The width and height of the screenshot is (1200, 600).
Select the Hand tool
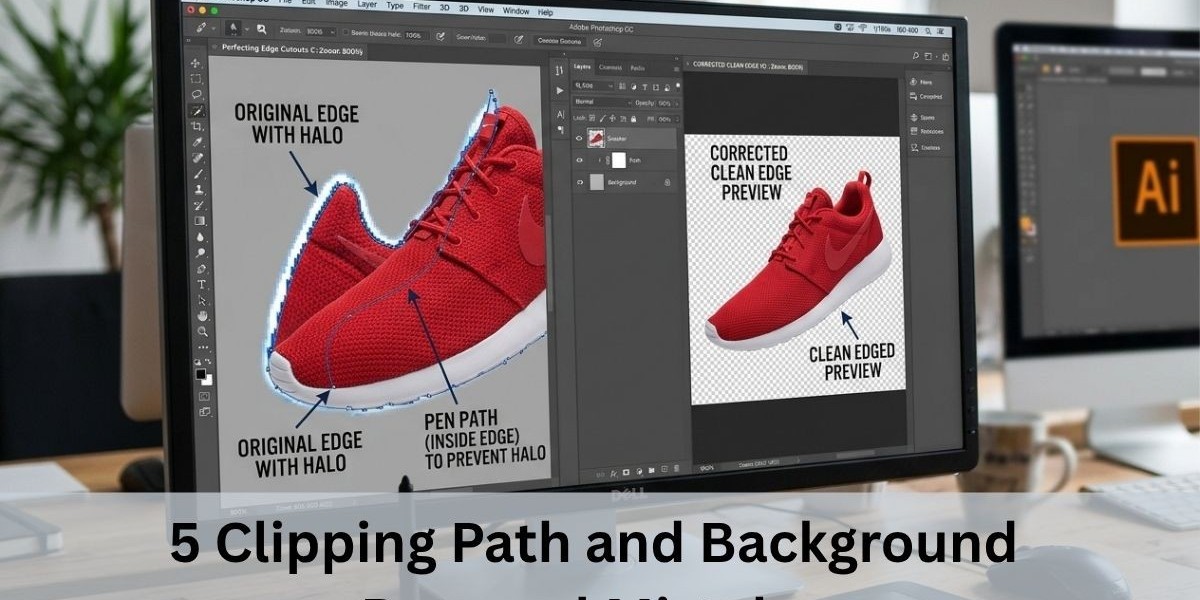pos(203,315)
